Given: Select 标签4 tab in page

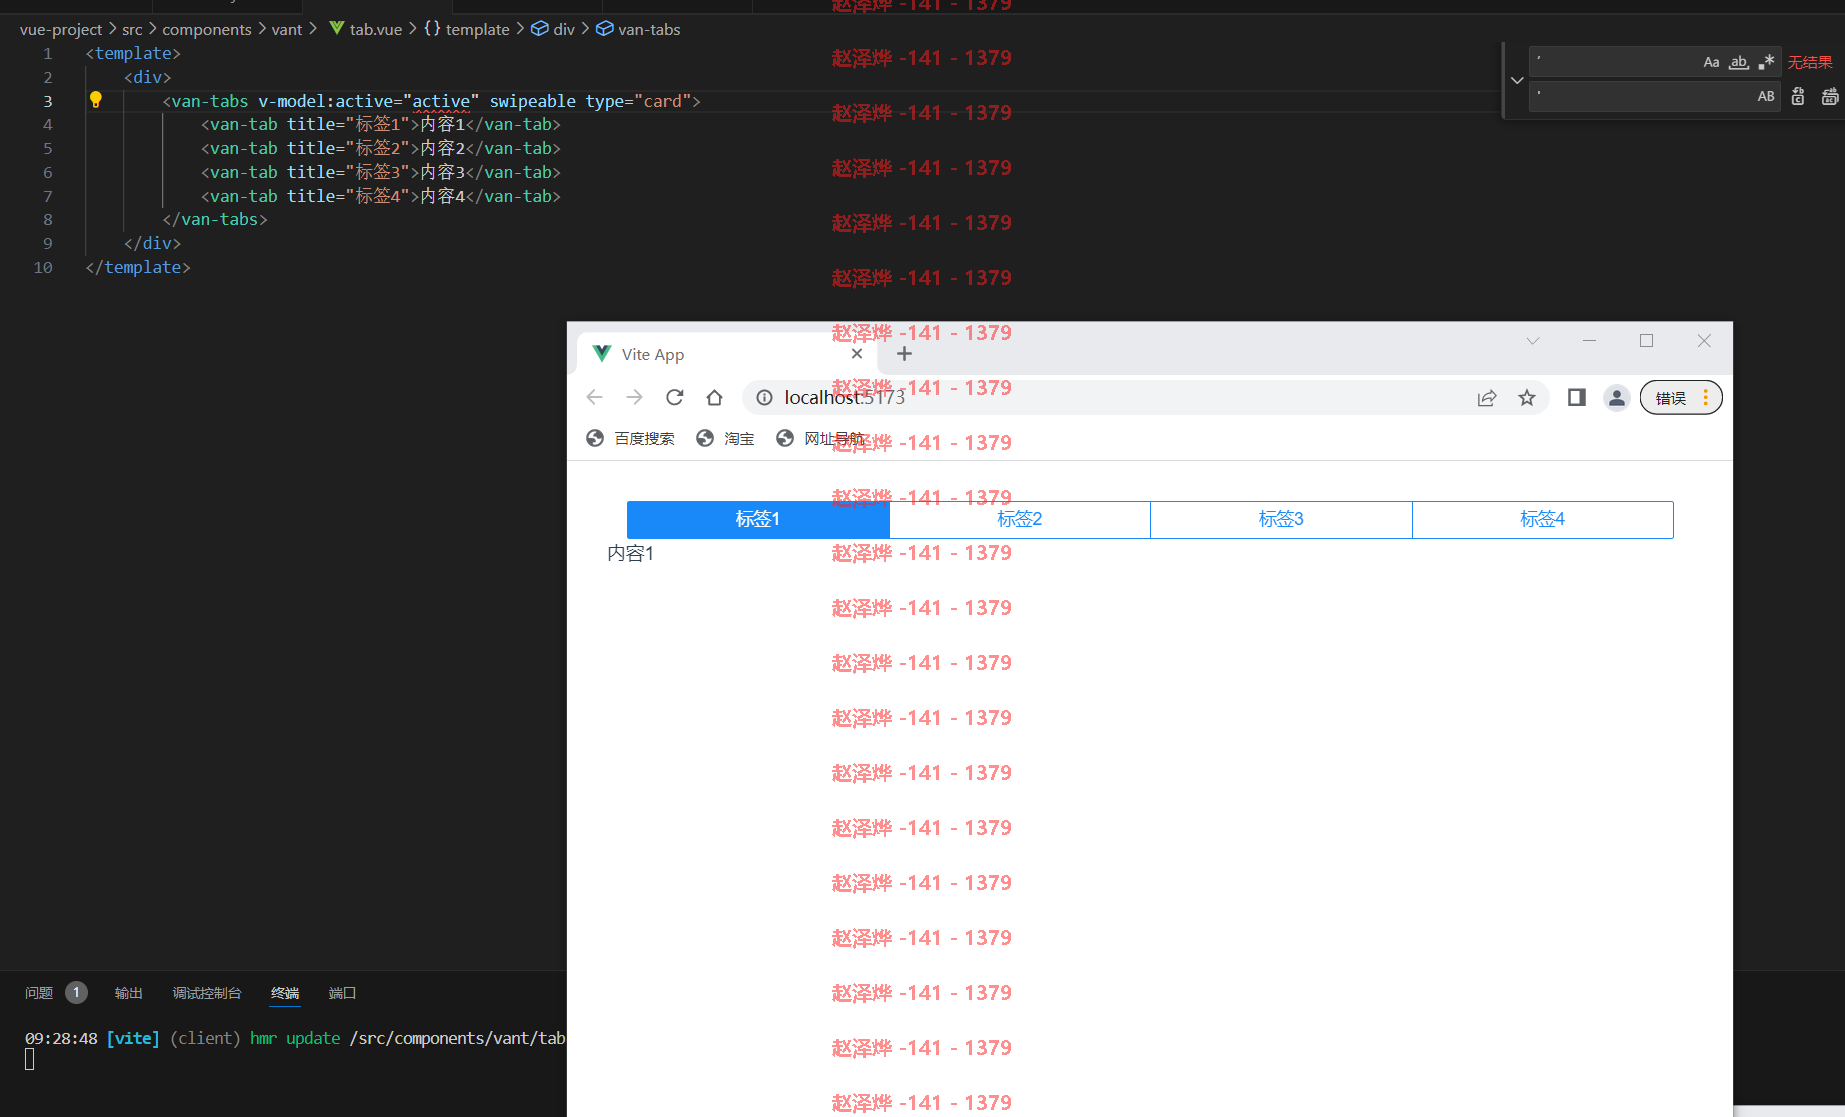Looking at the screenshot, I should click(x=1543, y=519).
